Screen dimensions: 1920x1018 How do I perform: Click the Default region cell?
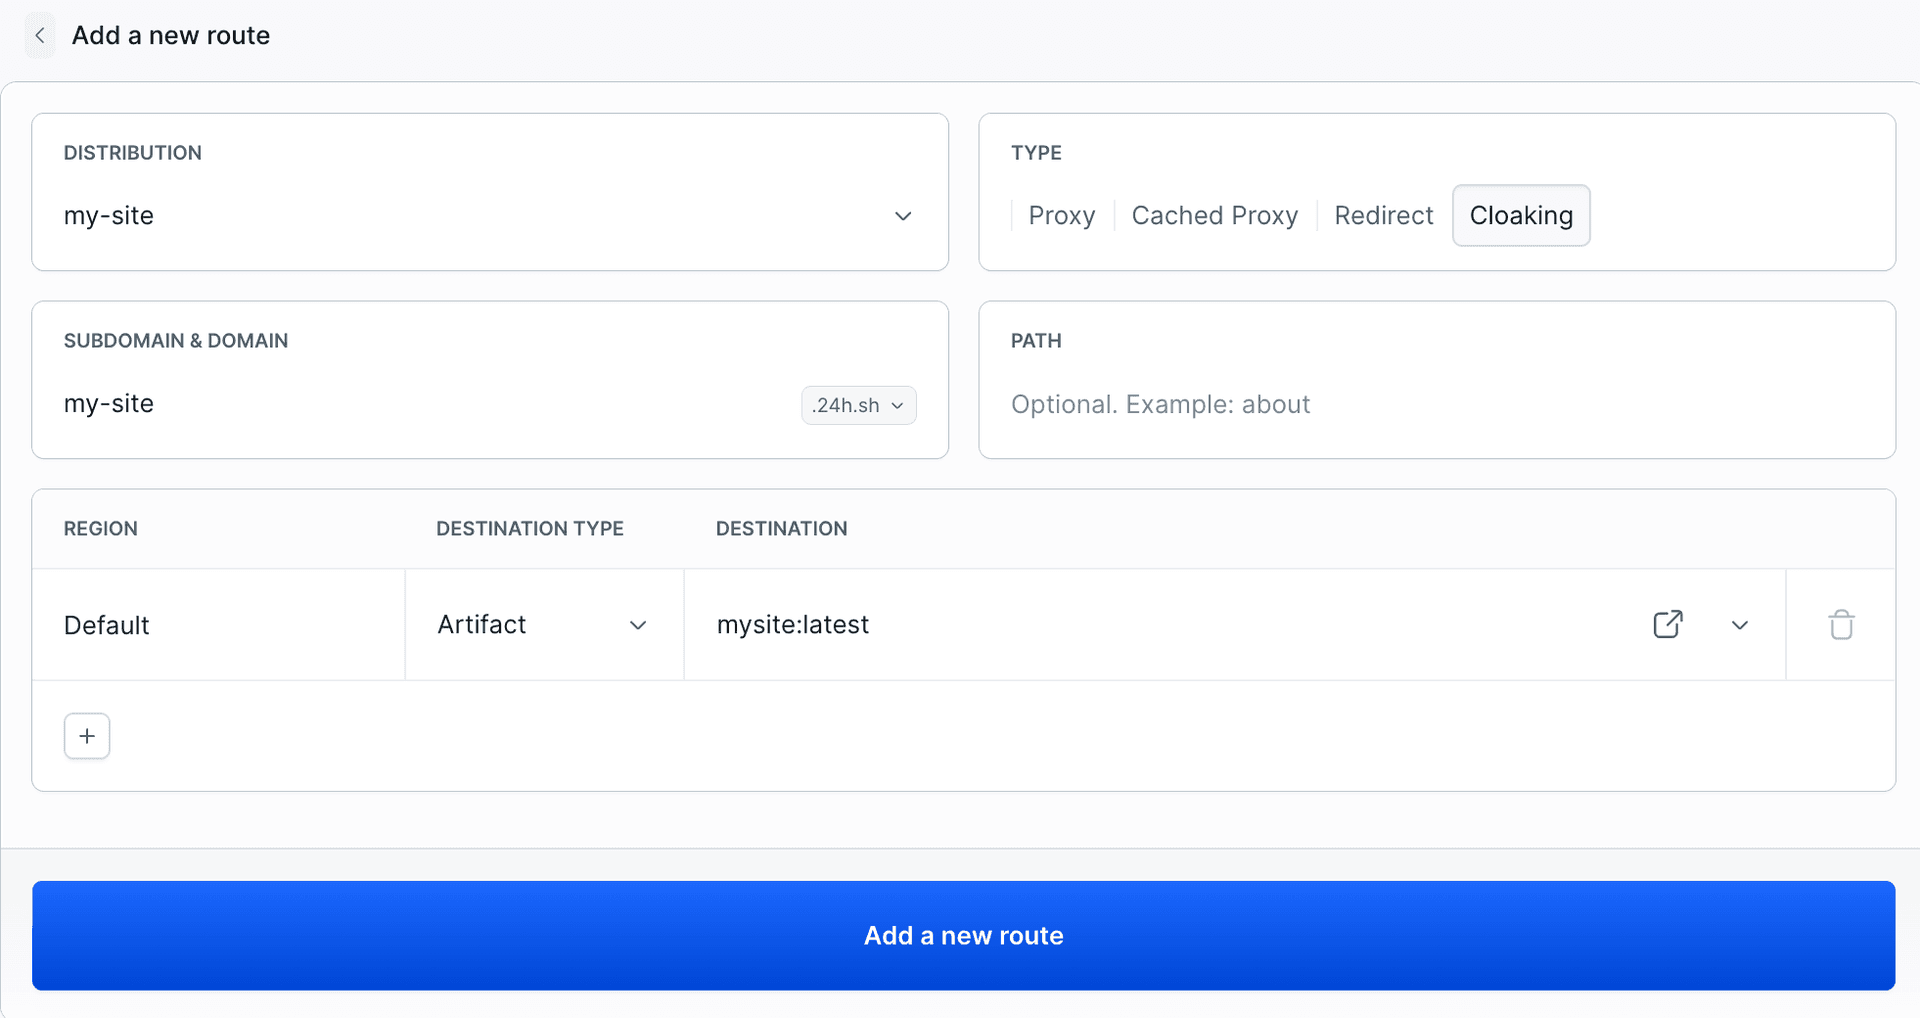tap(218, 625)
